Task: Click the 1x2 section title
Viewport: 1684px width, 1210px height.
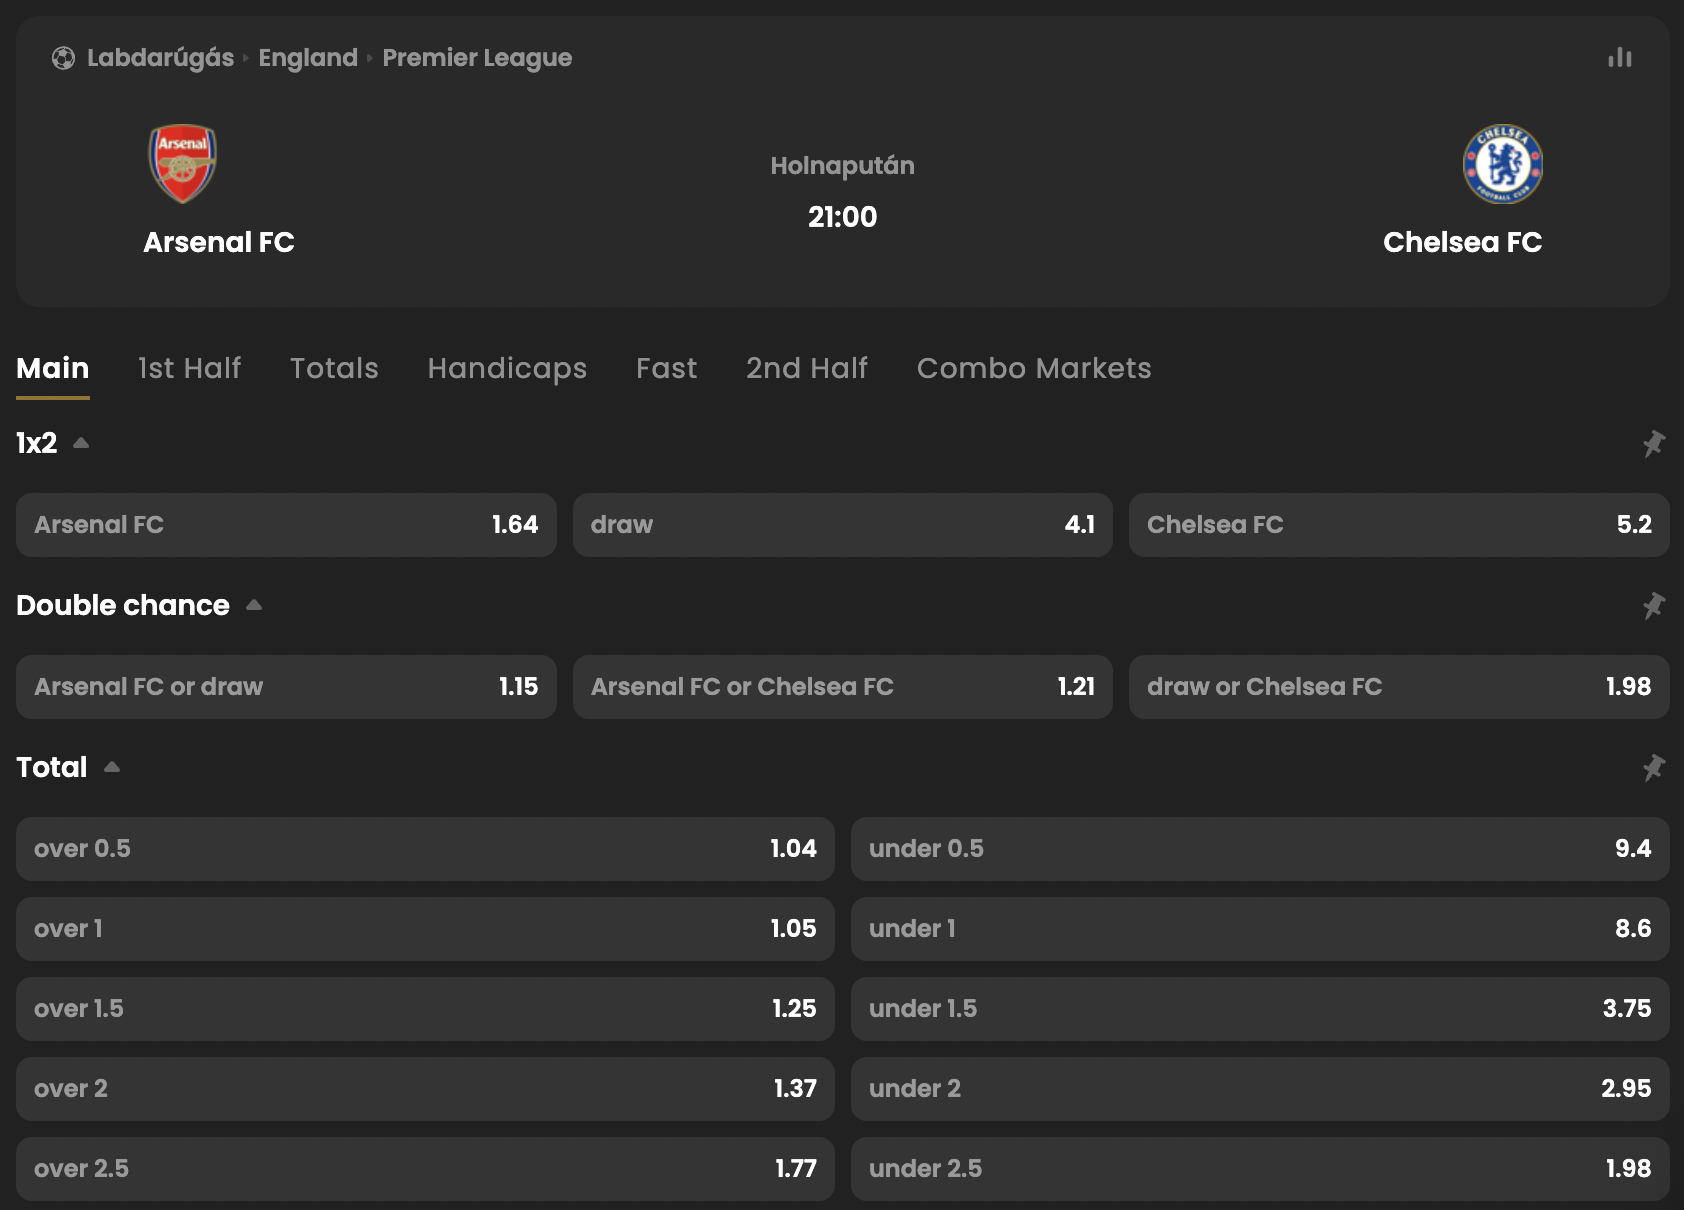Action: (x=37, y=443)
